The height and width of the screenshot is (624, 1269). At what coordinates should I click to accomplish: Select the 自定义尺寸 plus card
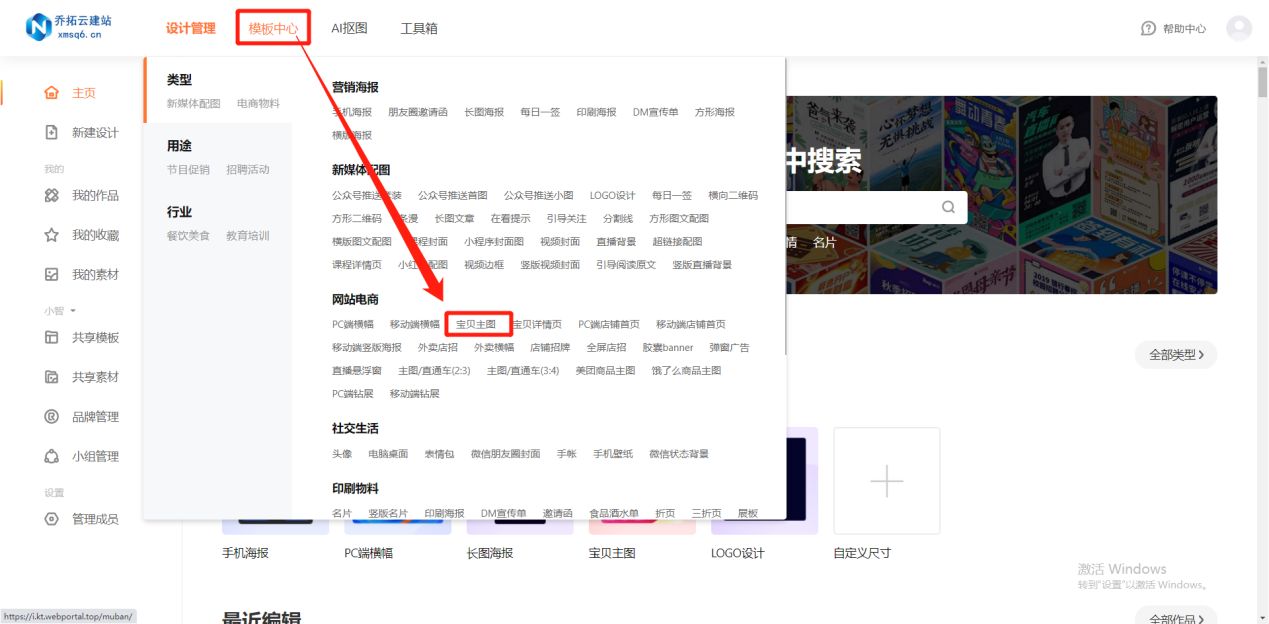click(886, 480)
